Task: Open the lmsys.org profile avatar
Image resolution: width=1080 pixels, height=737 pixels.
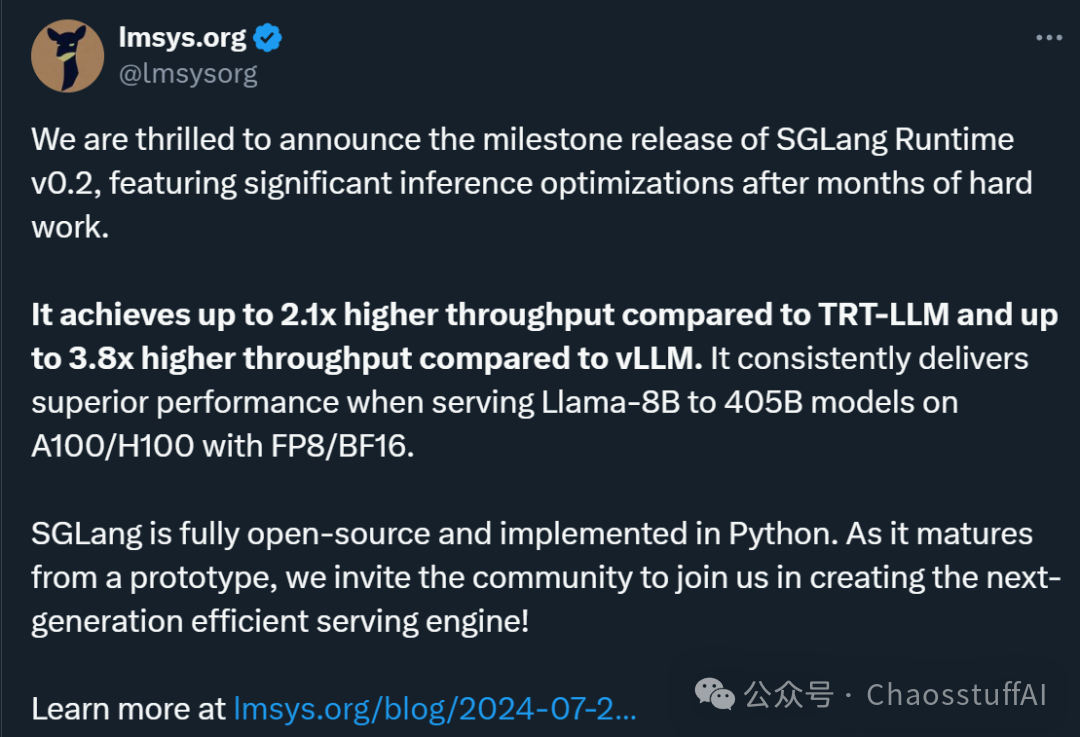Action: 68,56
